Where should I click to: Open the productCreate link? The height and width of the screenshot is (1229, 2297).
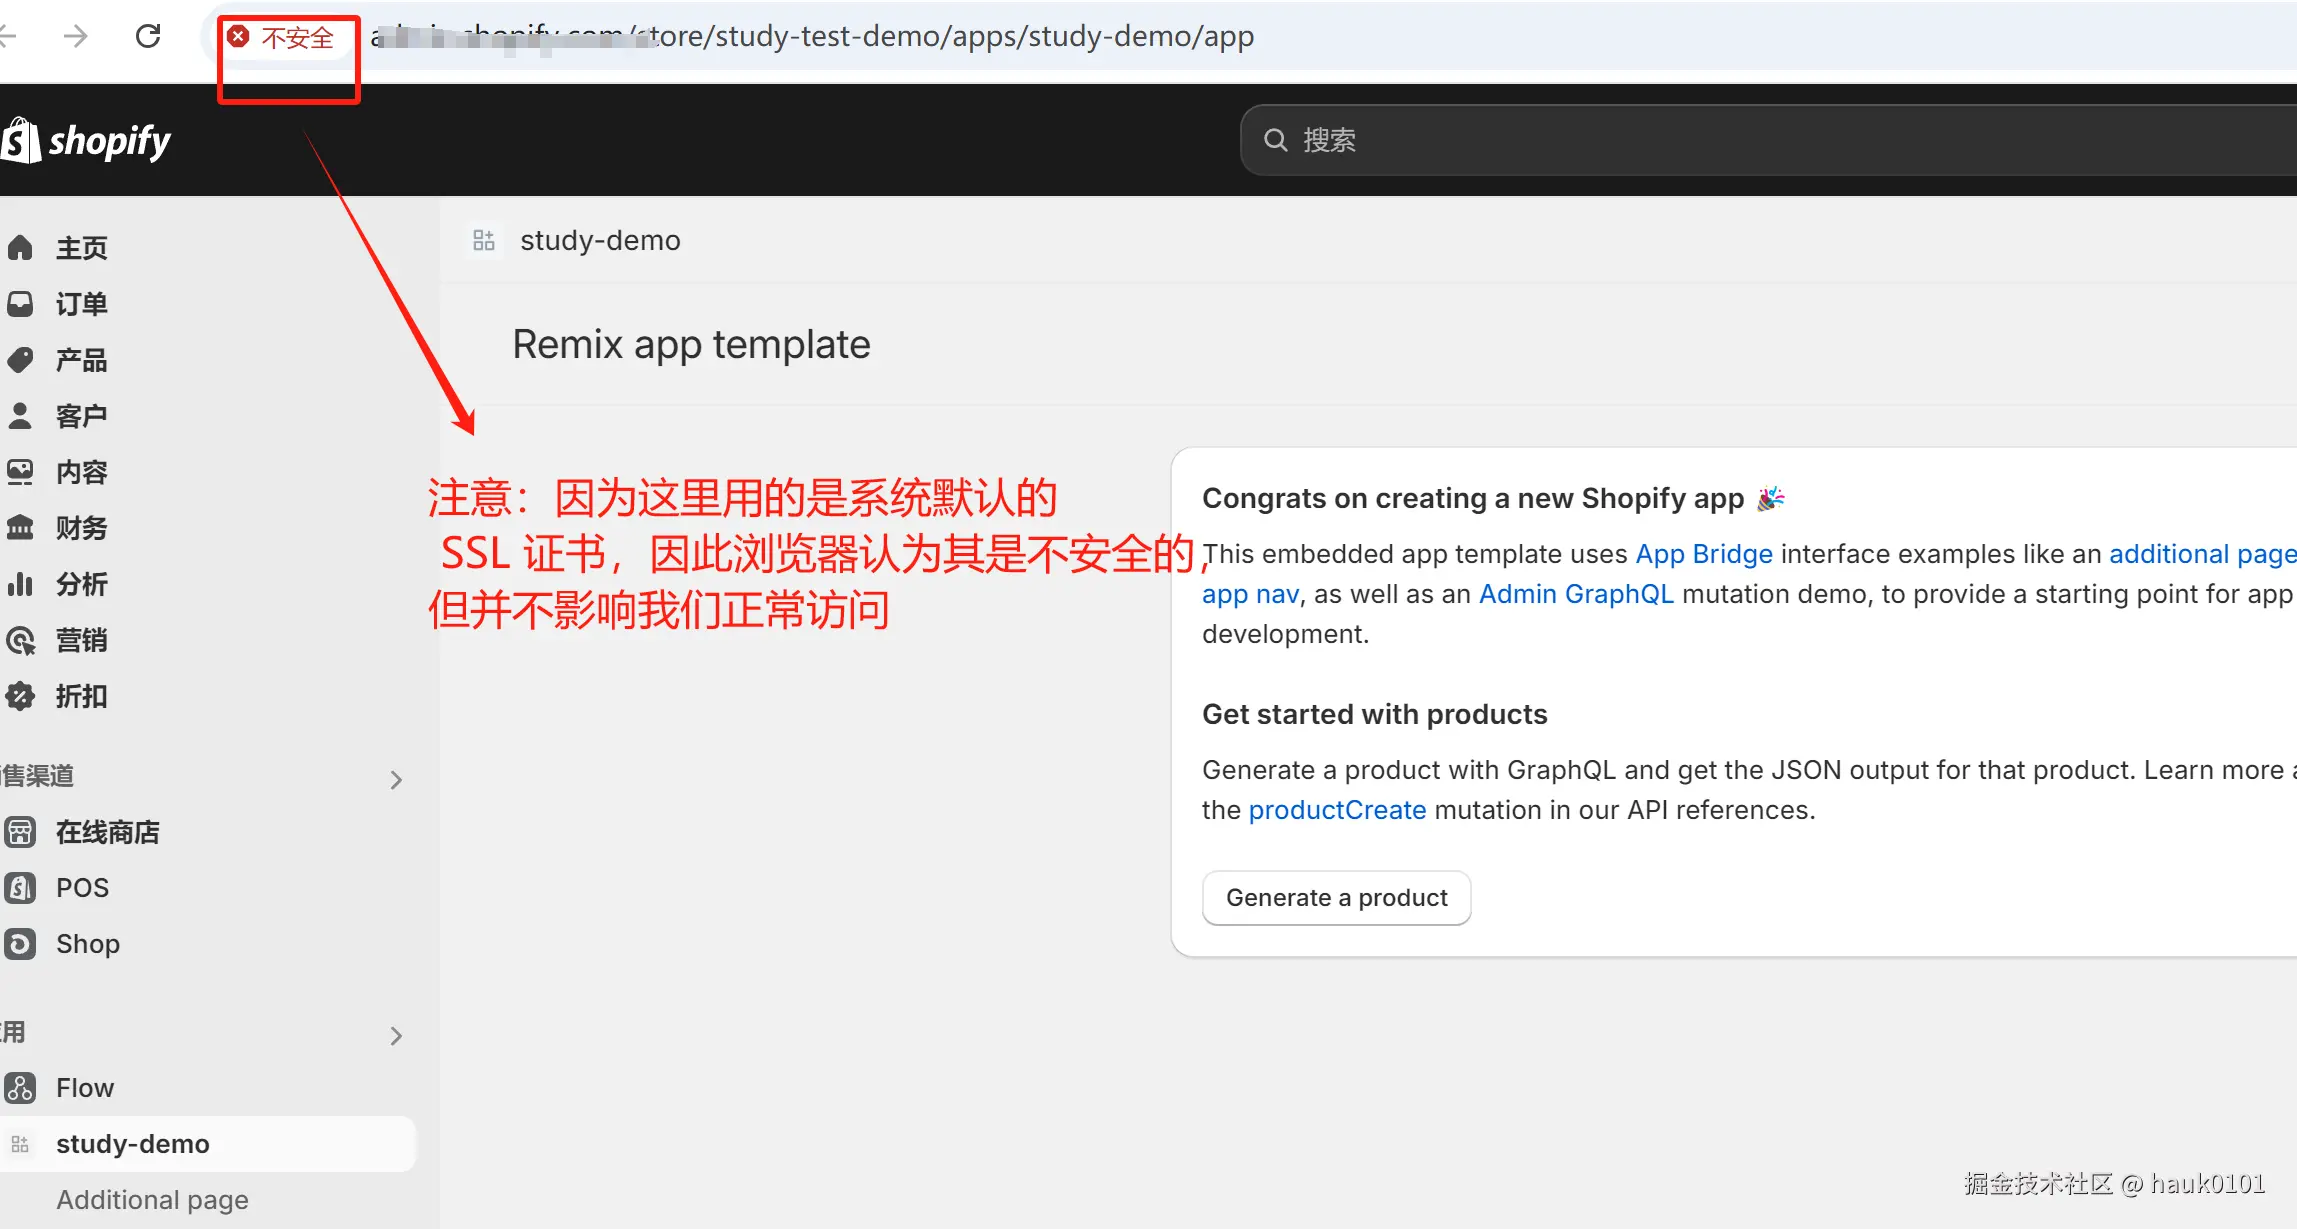coord(1337,810)
